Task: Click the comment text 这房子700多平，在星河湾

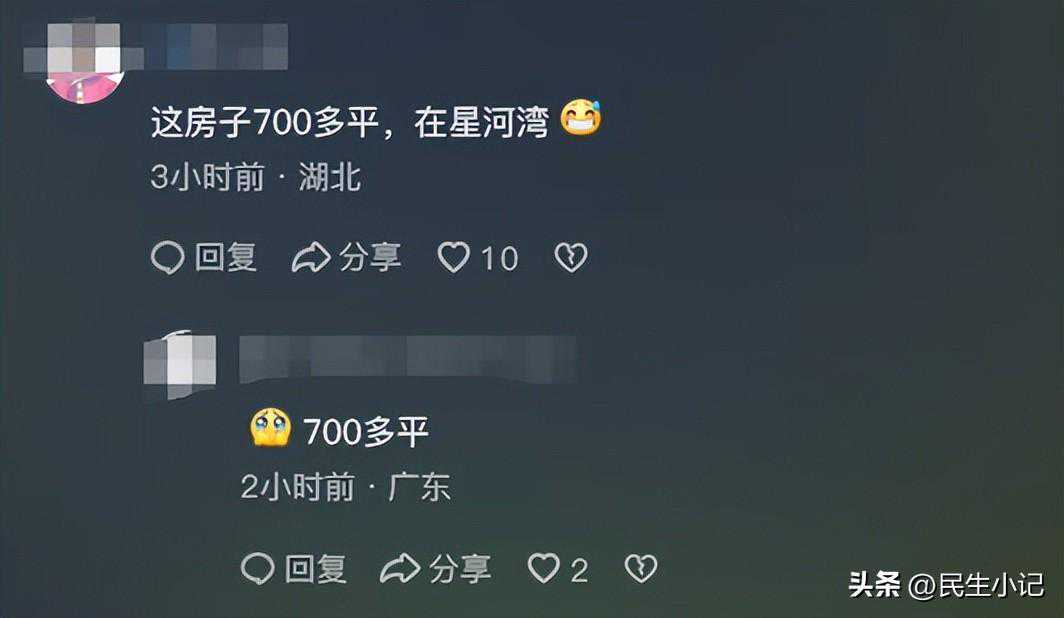Action: pyautogui.click(x=350, y=123)
